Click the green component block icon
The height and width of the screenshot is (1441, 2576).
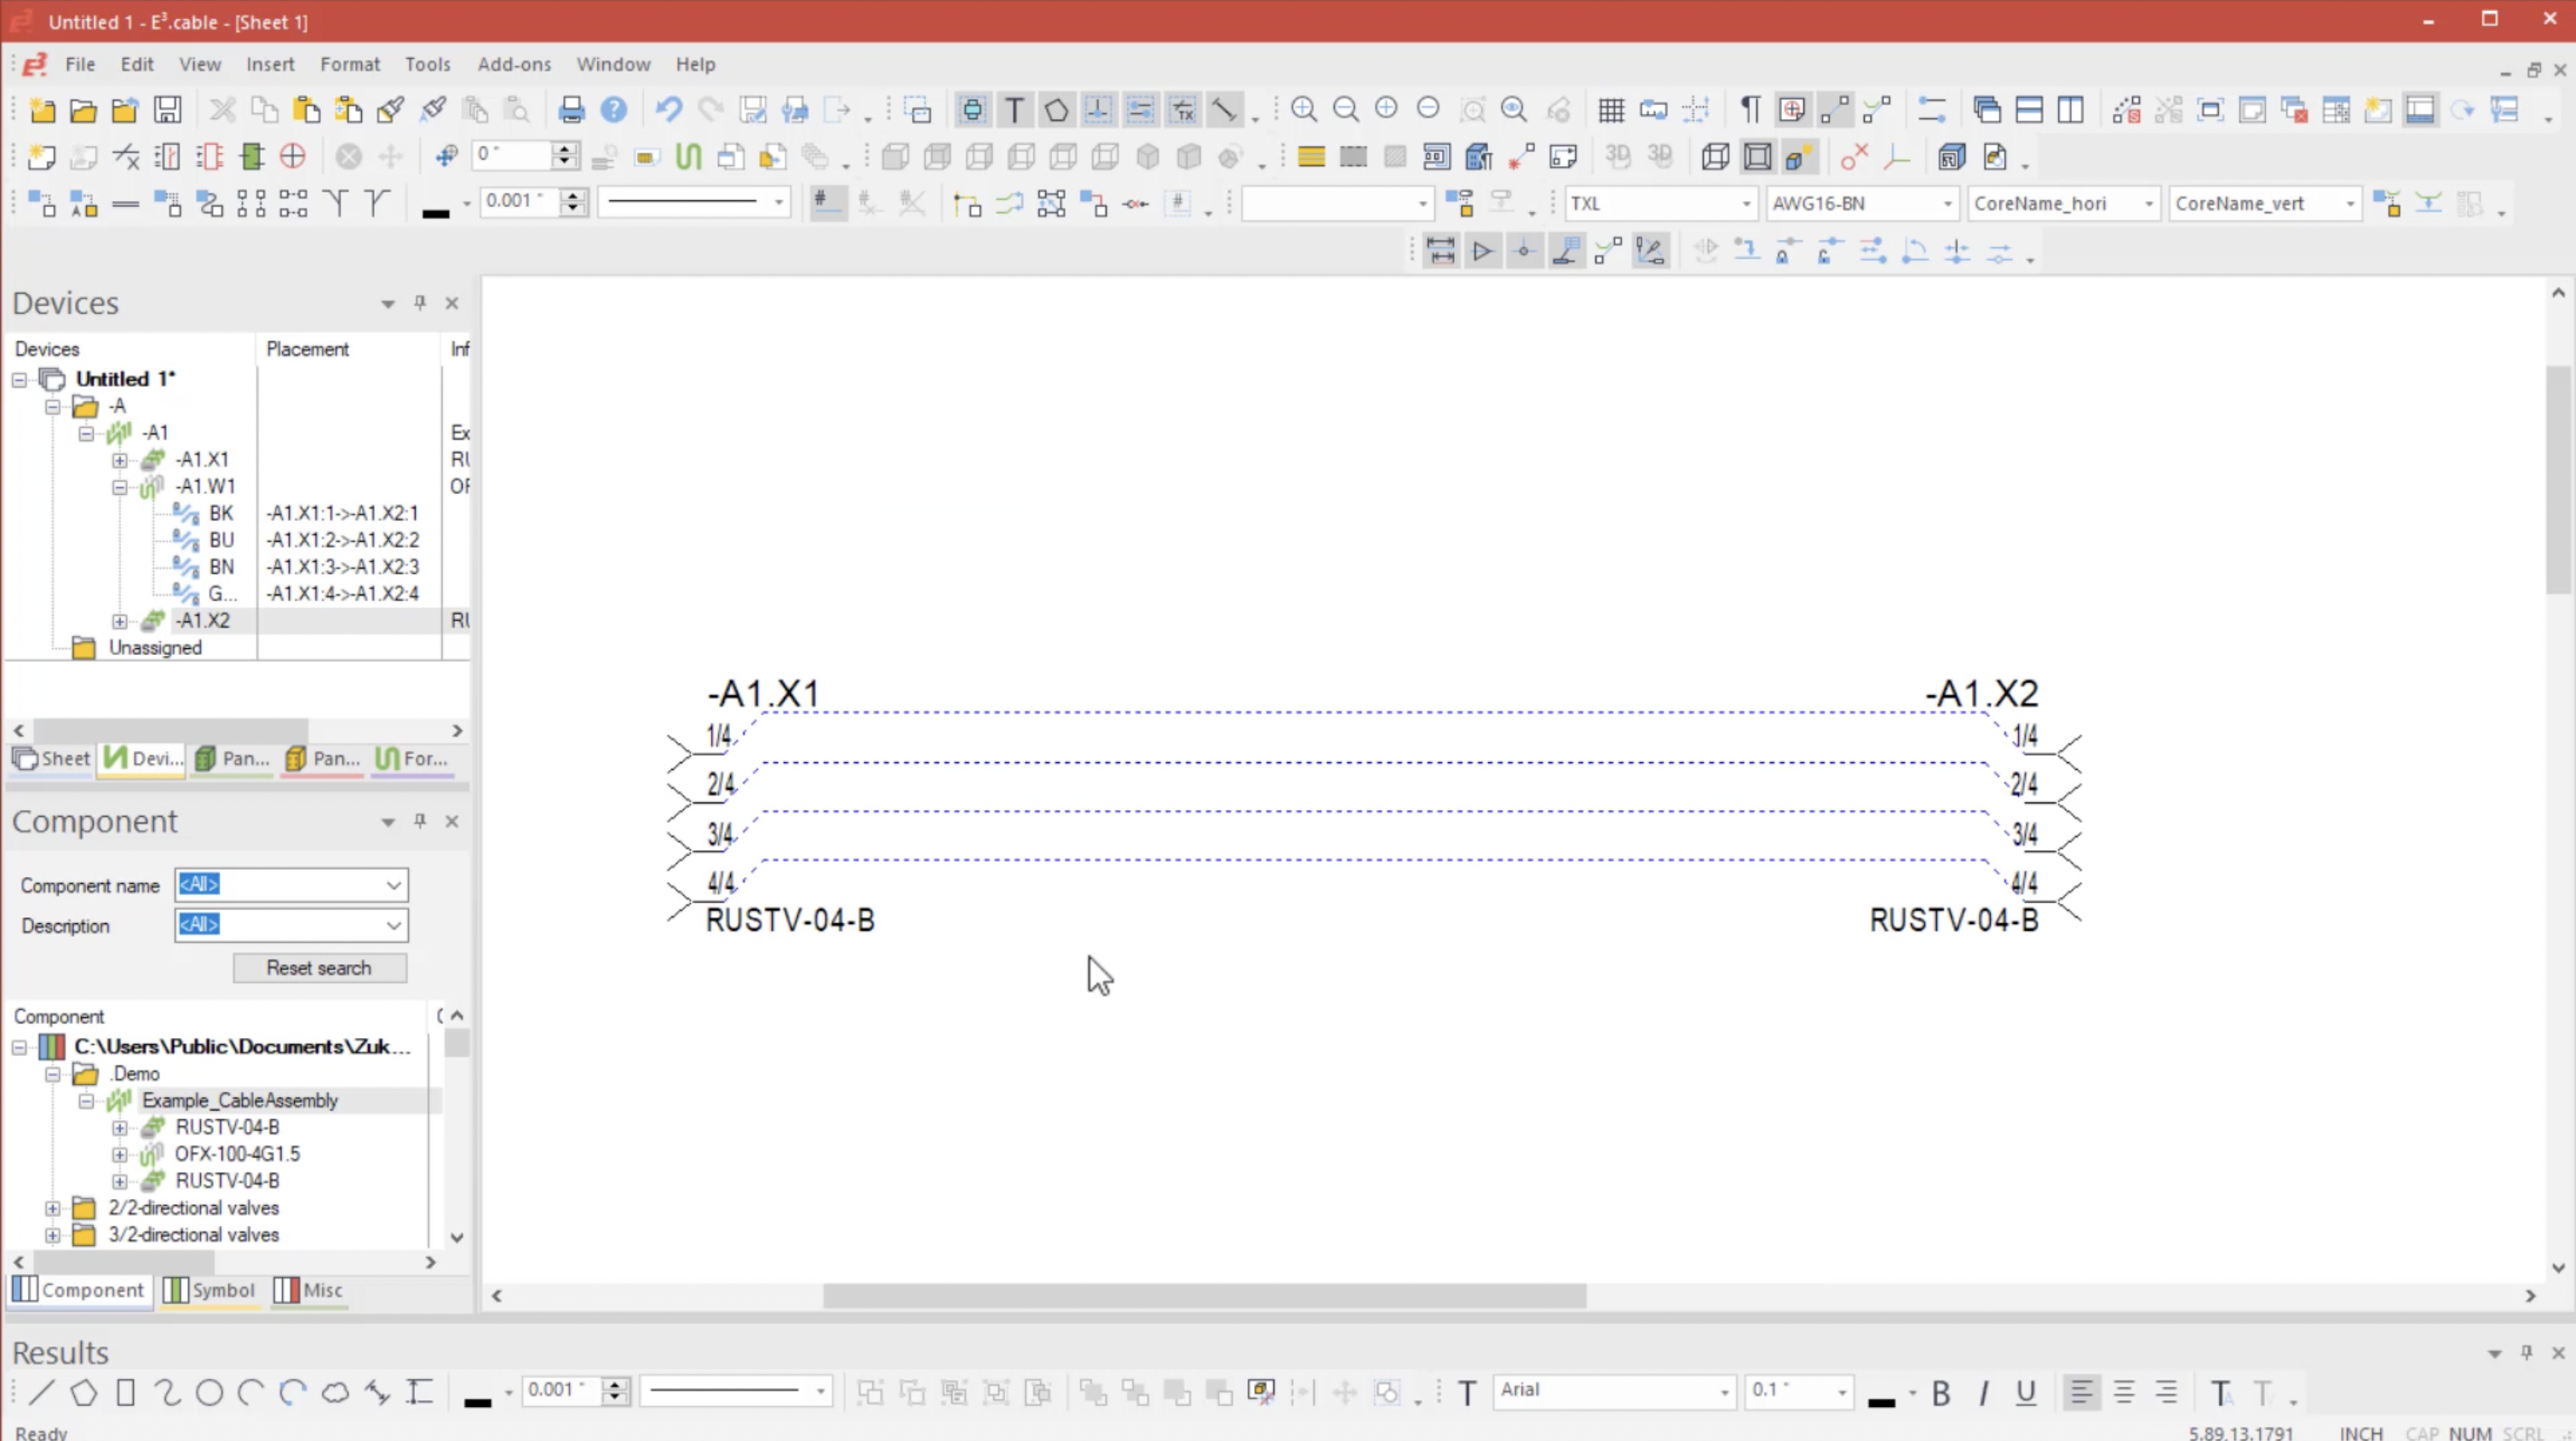pos(252,157)
